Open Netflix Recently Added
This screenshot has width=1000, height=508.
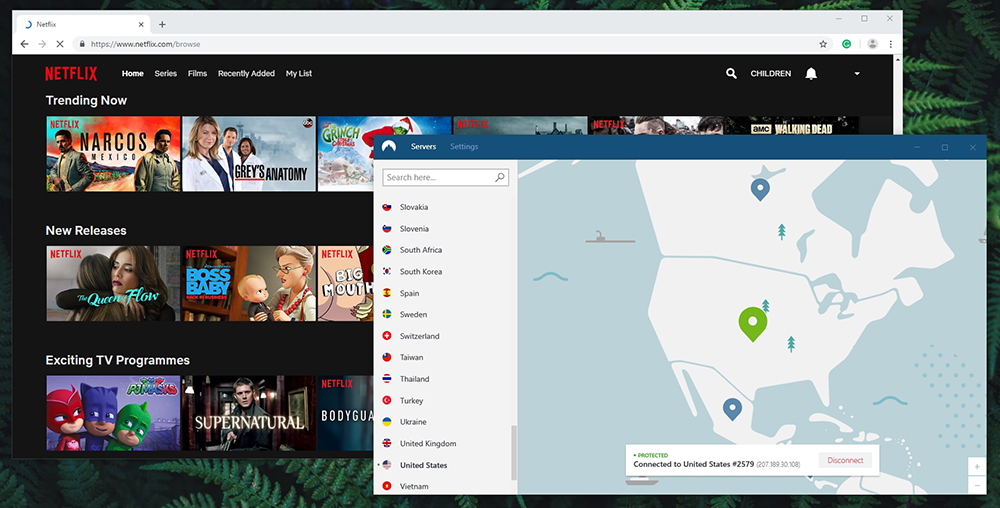click(246, 73)
